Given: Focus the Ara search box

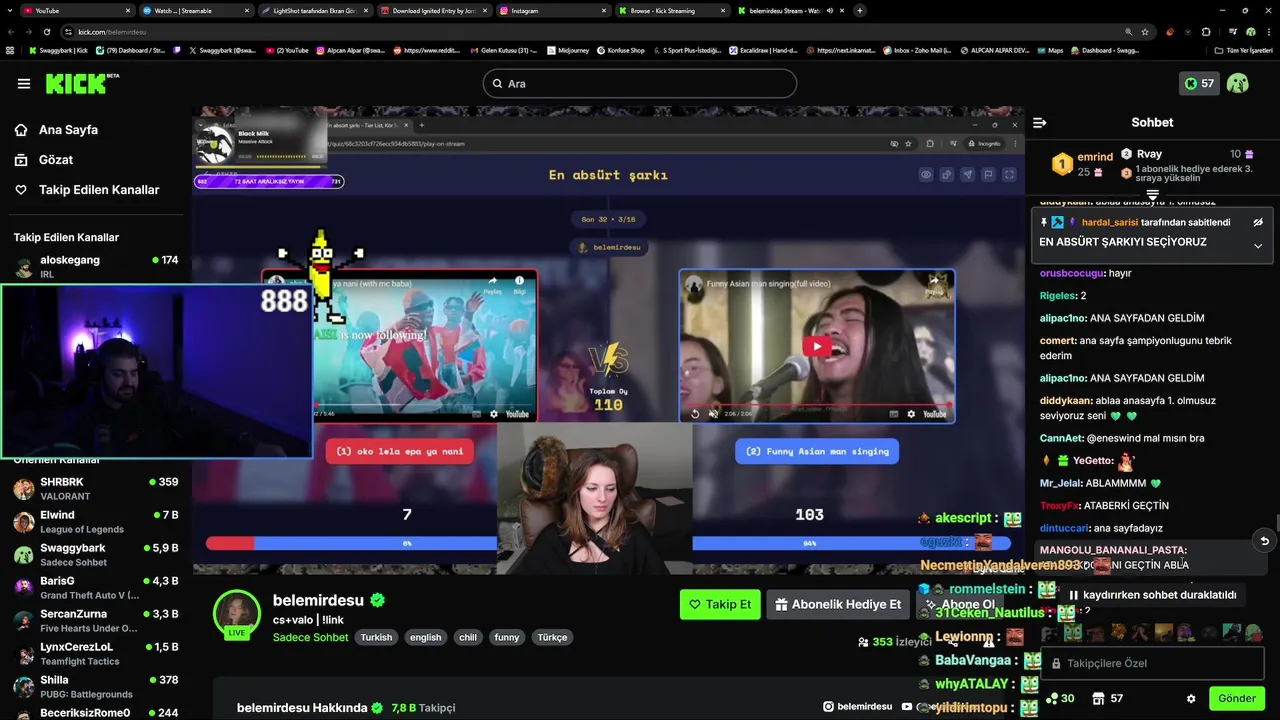Looking at the screenshot, I should (x=640, y=84).
